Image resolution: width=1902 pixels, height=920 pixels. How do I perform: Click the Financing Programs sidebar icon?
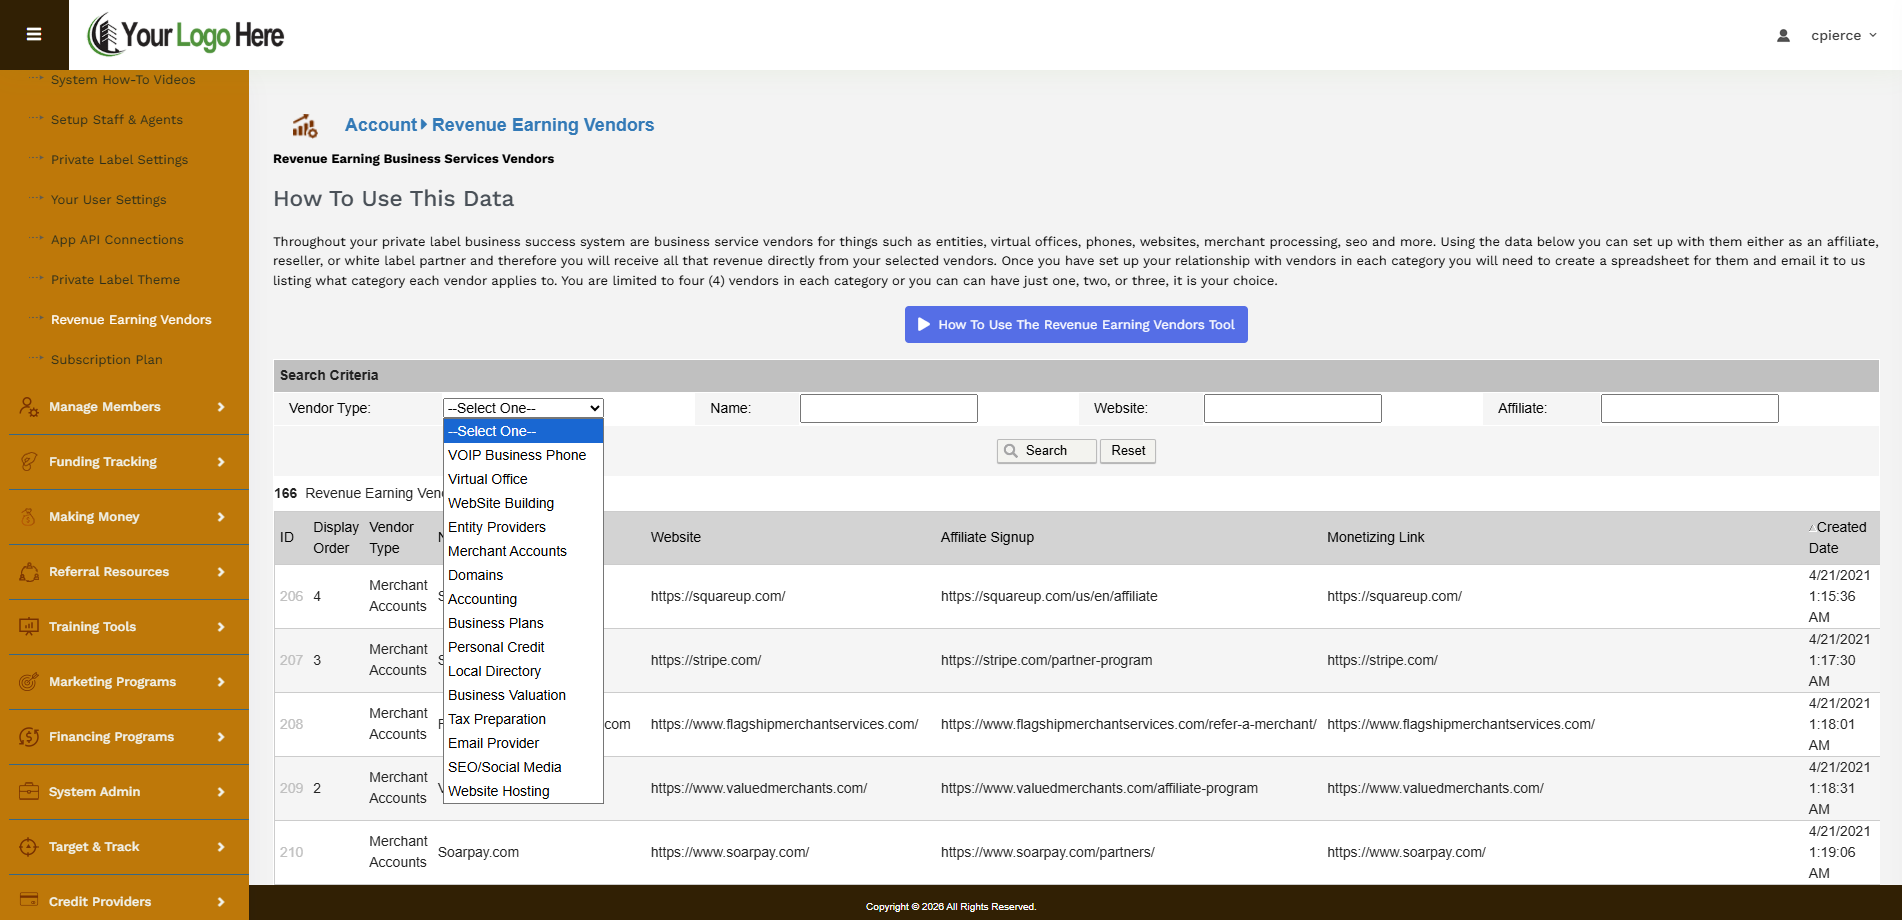click(x=29, y=737)
